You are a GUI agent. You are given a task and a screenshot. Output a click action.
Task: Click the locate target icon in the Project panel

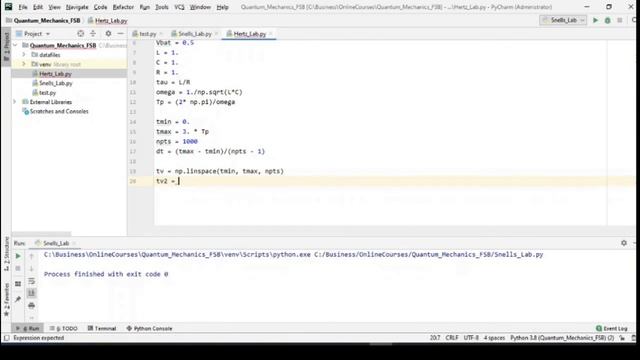click(x=80, y=33)
